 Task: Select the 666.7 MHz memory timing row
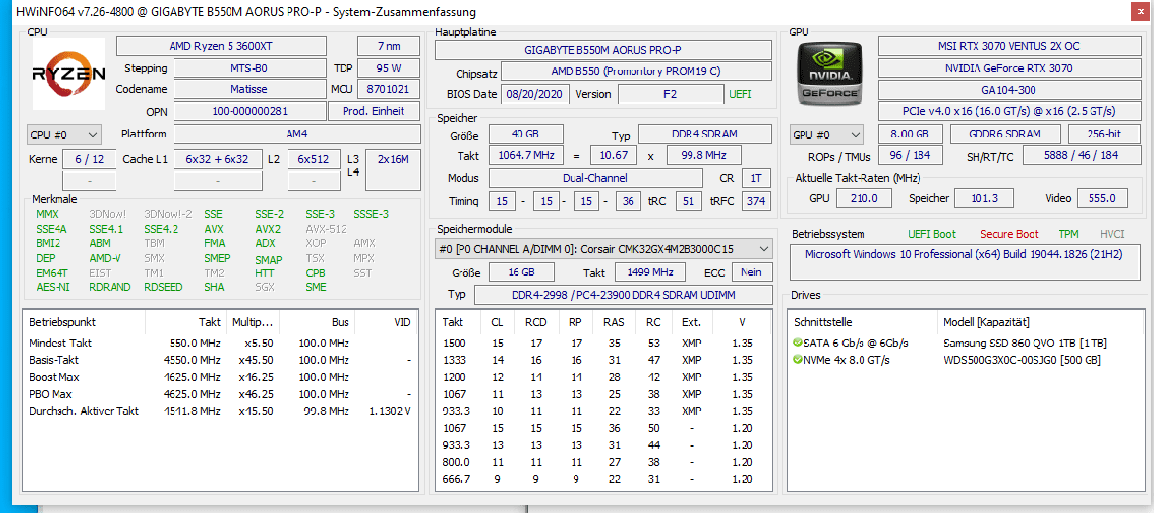603,478
